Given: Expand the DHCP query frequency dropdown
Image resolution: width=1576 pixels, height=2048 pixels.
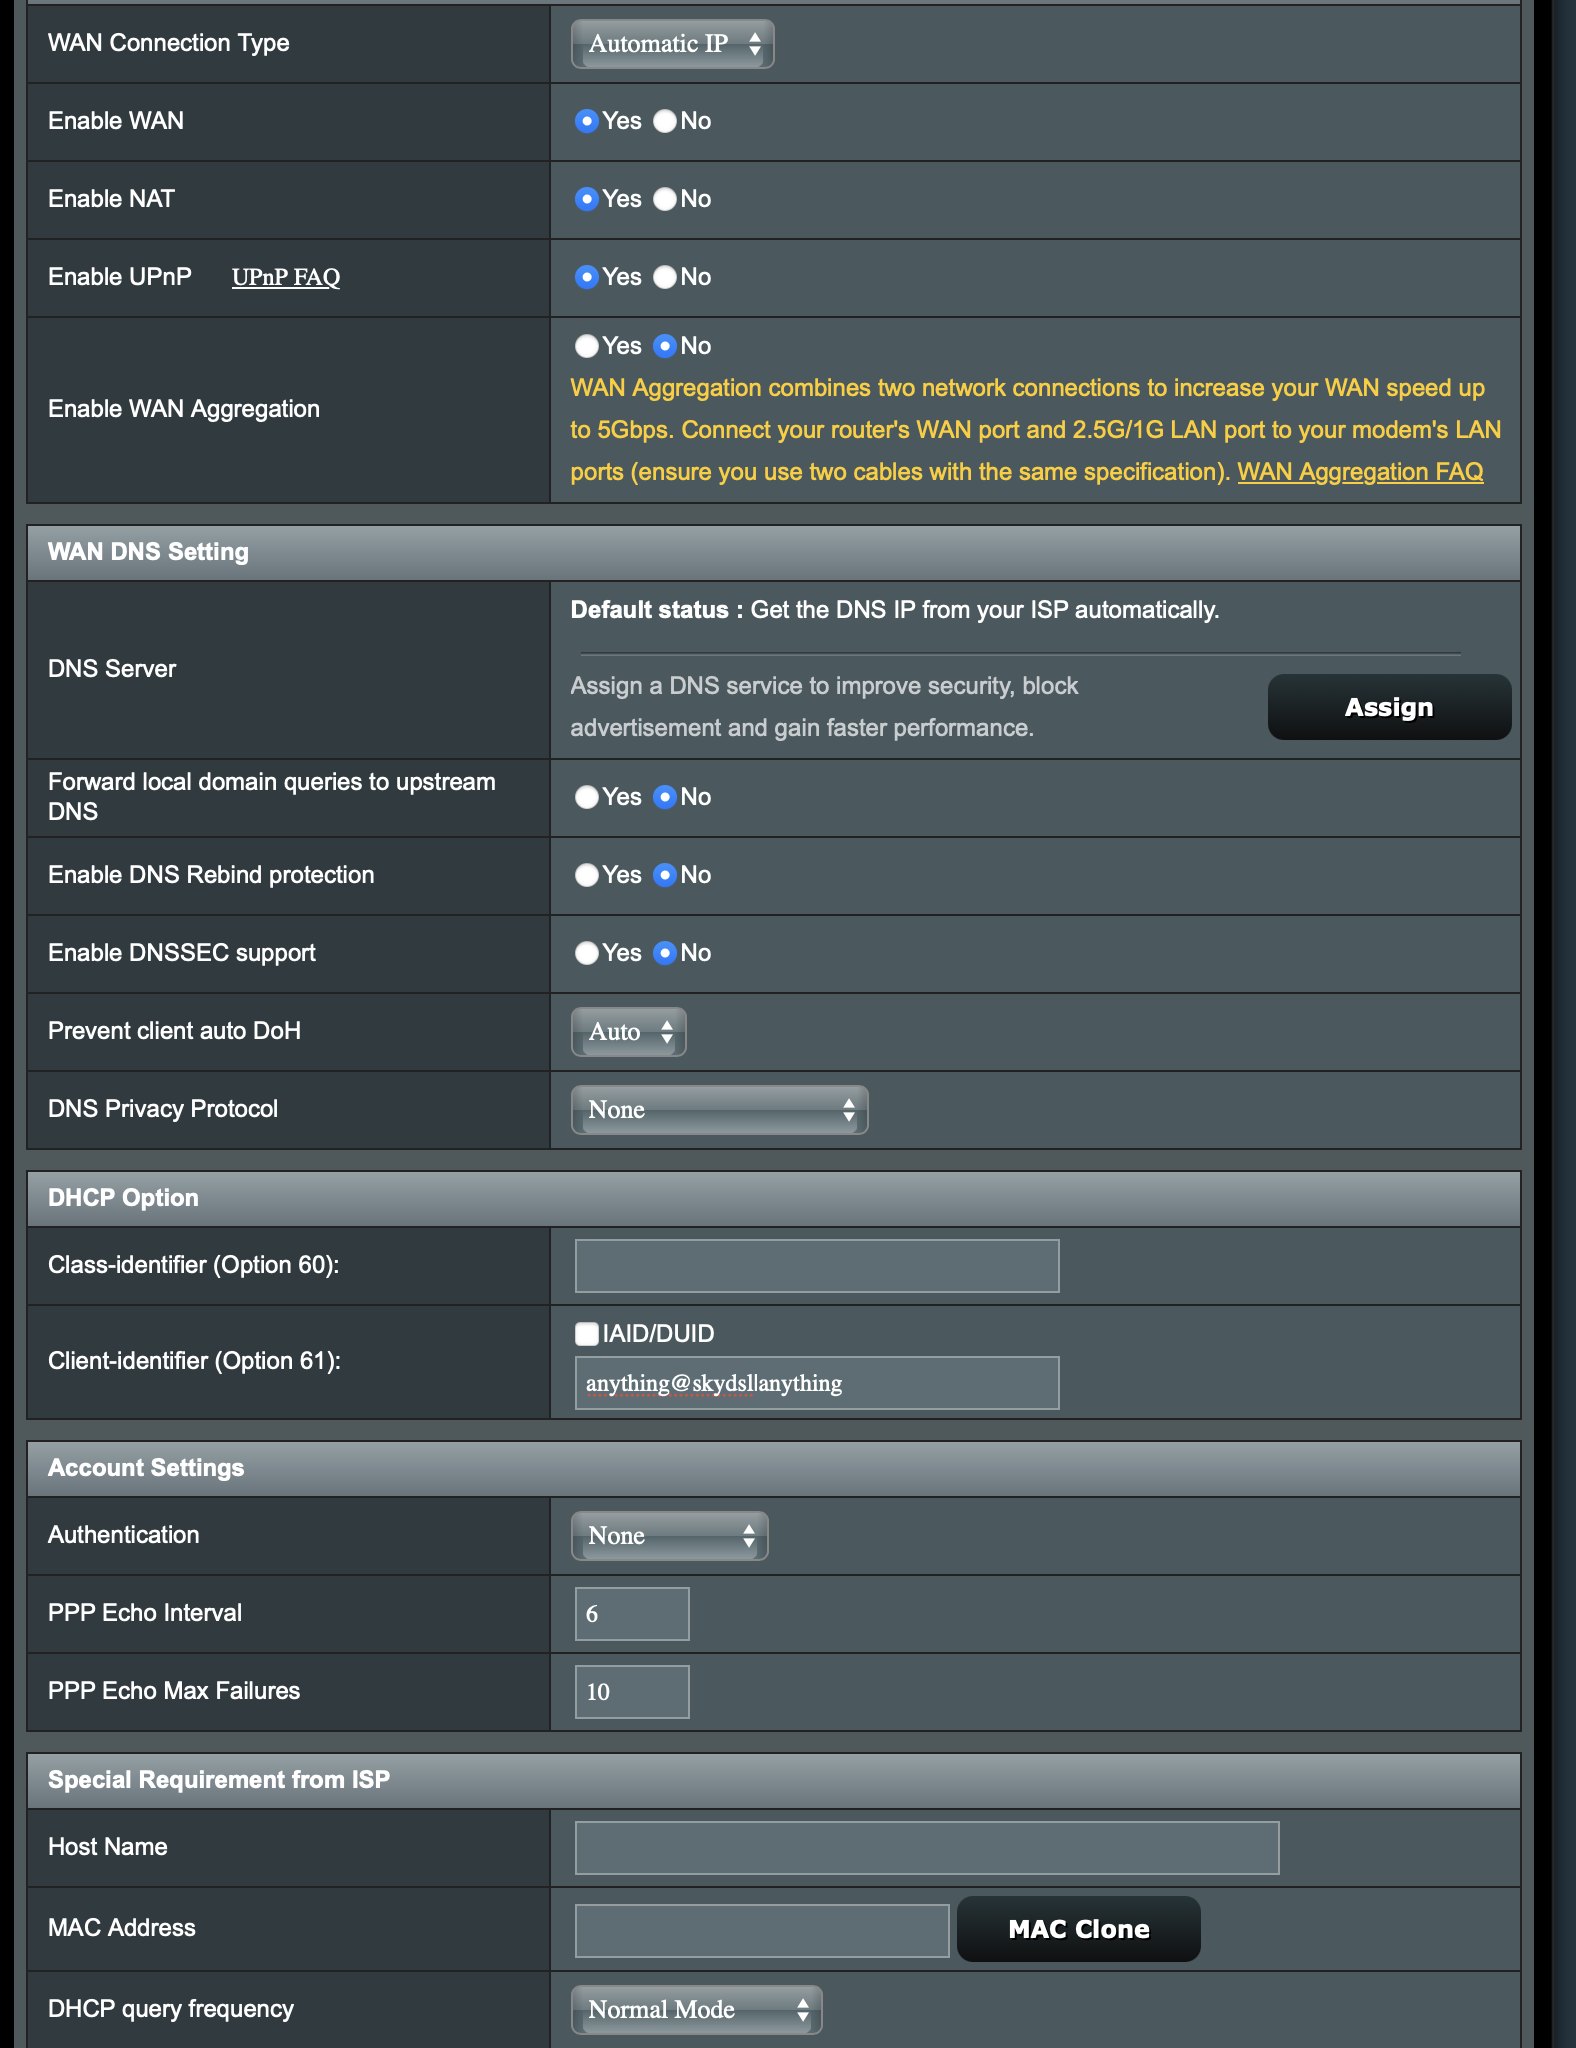Looking at the screenshot, I should (696, 2010).
